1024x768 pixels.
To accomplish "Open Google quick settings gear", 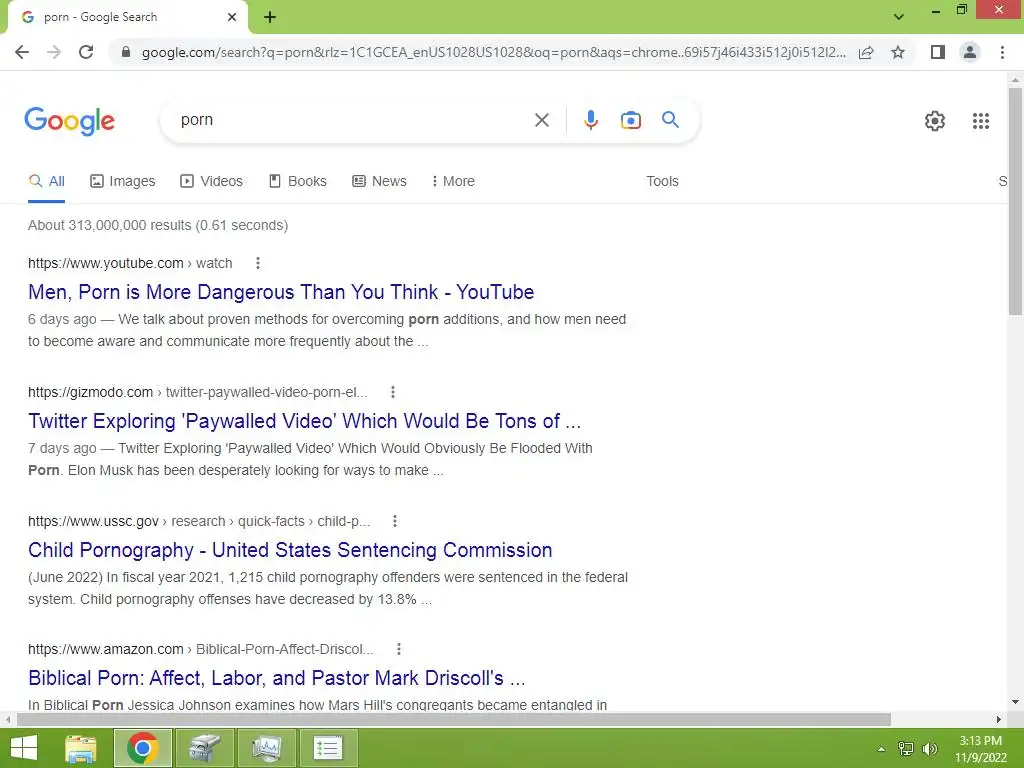I will click(x=935, y=121).
